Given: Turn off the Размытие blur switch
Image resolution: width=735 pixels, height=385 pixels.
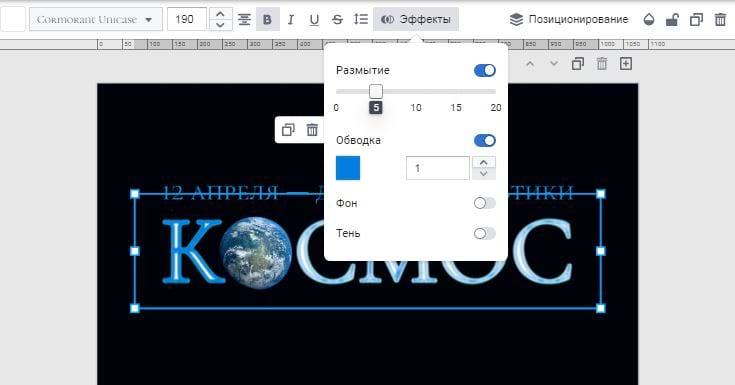Looking at the screenshot, I should click(485, 70).
